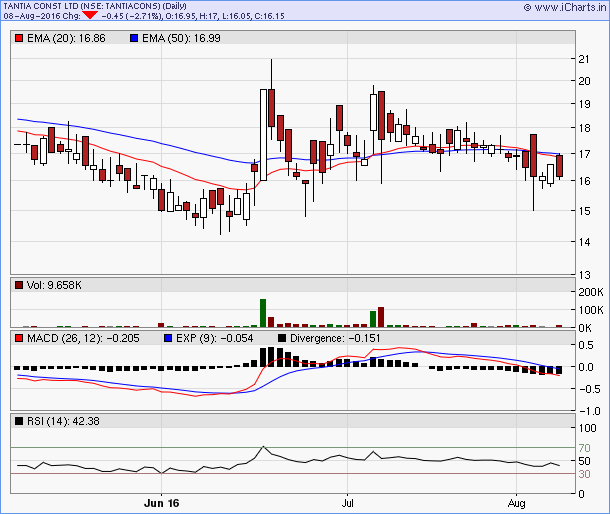The height and width of the screenshot is (514, 610).
Task: Click the tall white candlestick in late June
Action: 263,135
